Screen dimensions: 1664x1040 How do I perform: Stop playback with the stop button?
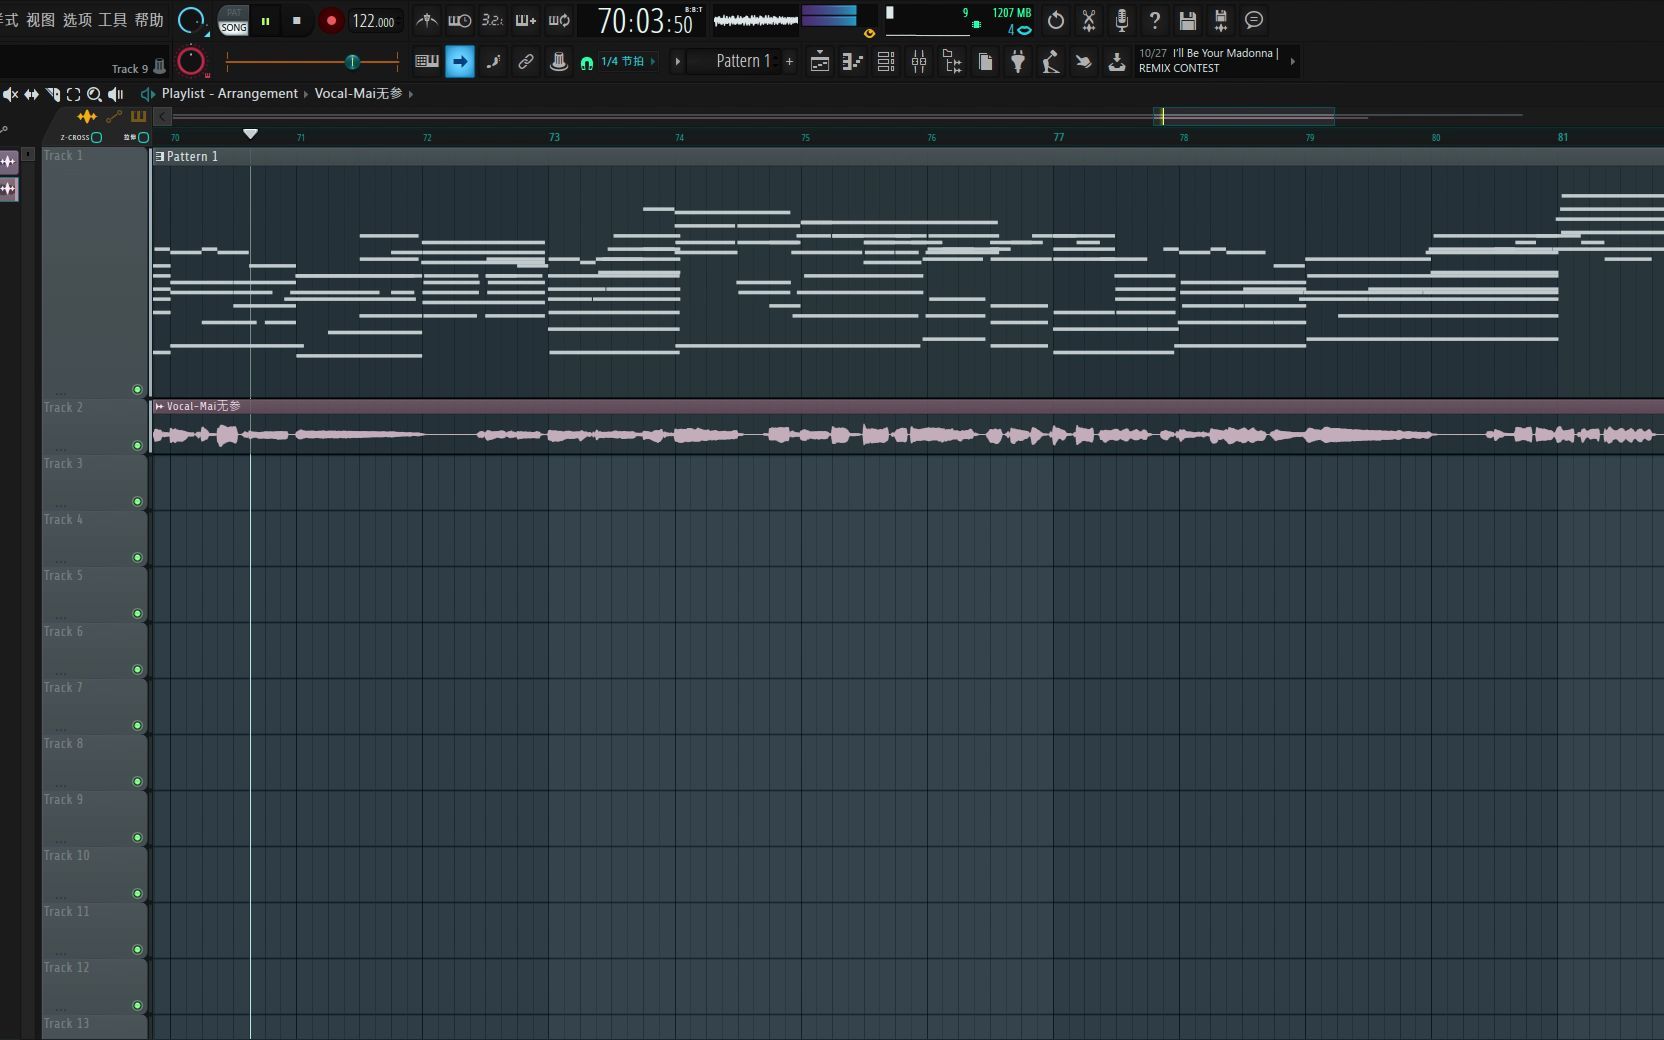click(296, 21)
